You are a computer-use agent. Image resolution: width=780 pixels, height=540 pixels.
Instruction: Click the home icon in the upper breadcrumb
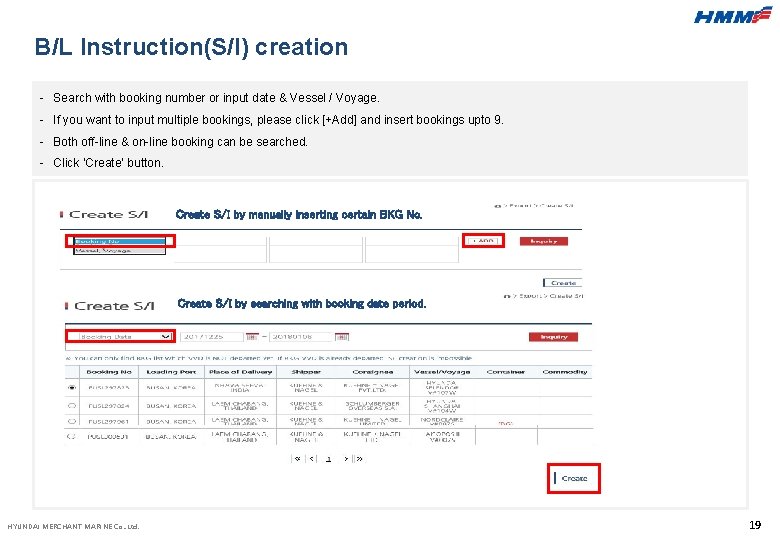[x=497, y=206]
